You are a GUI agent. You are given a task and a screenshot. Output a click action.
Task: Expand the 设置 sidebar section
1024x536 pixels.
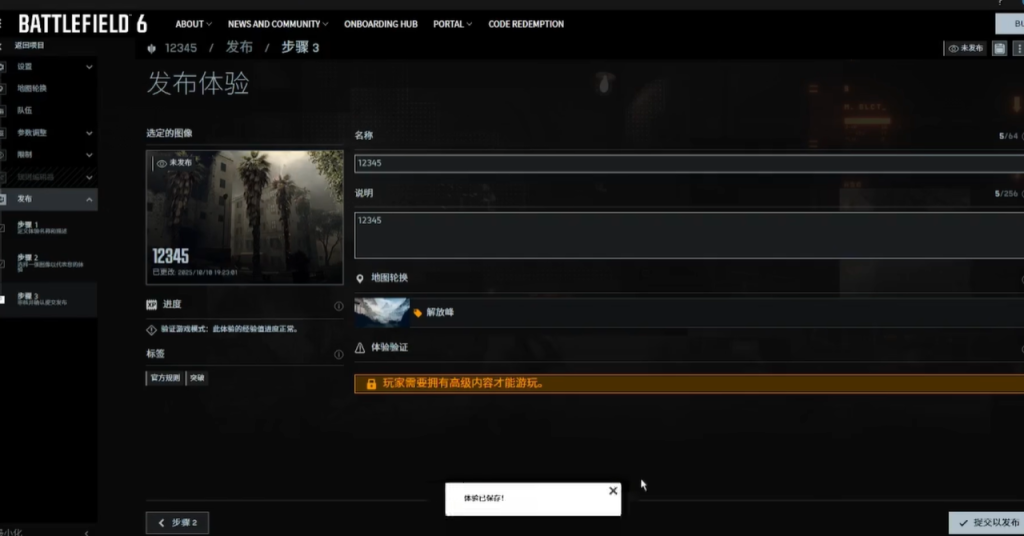pos(89,67)
